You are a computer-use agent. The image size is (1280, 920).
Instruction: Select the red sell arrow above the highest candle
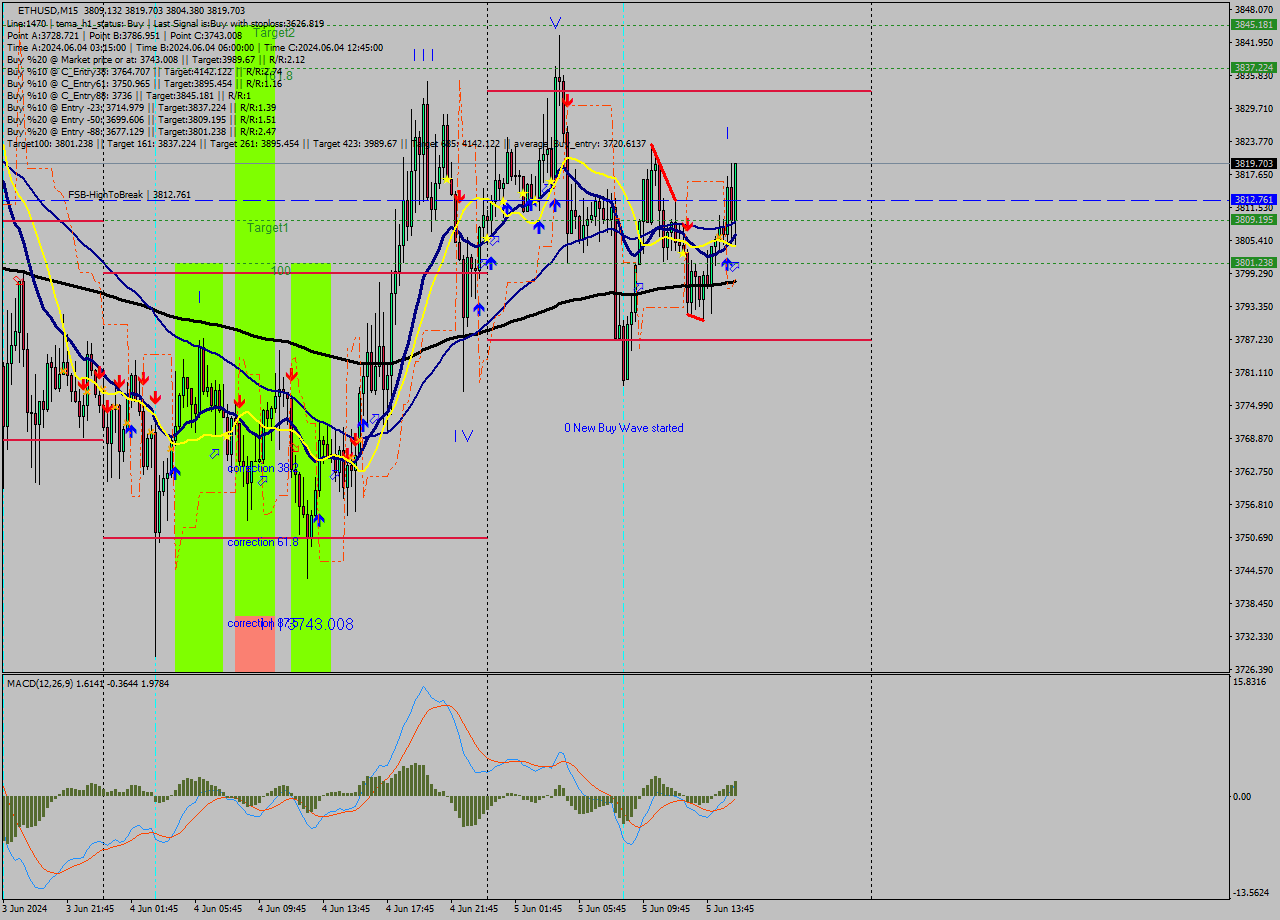[x=567, y=100]
